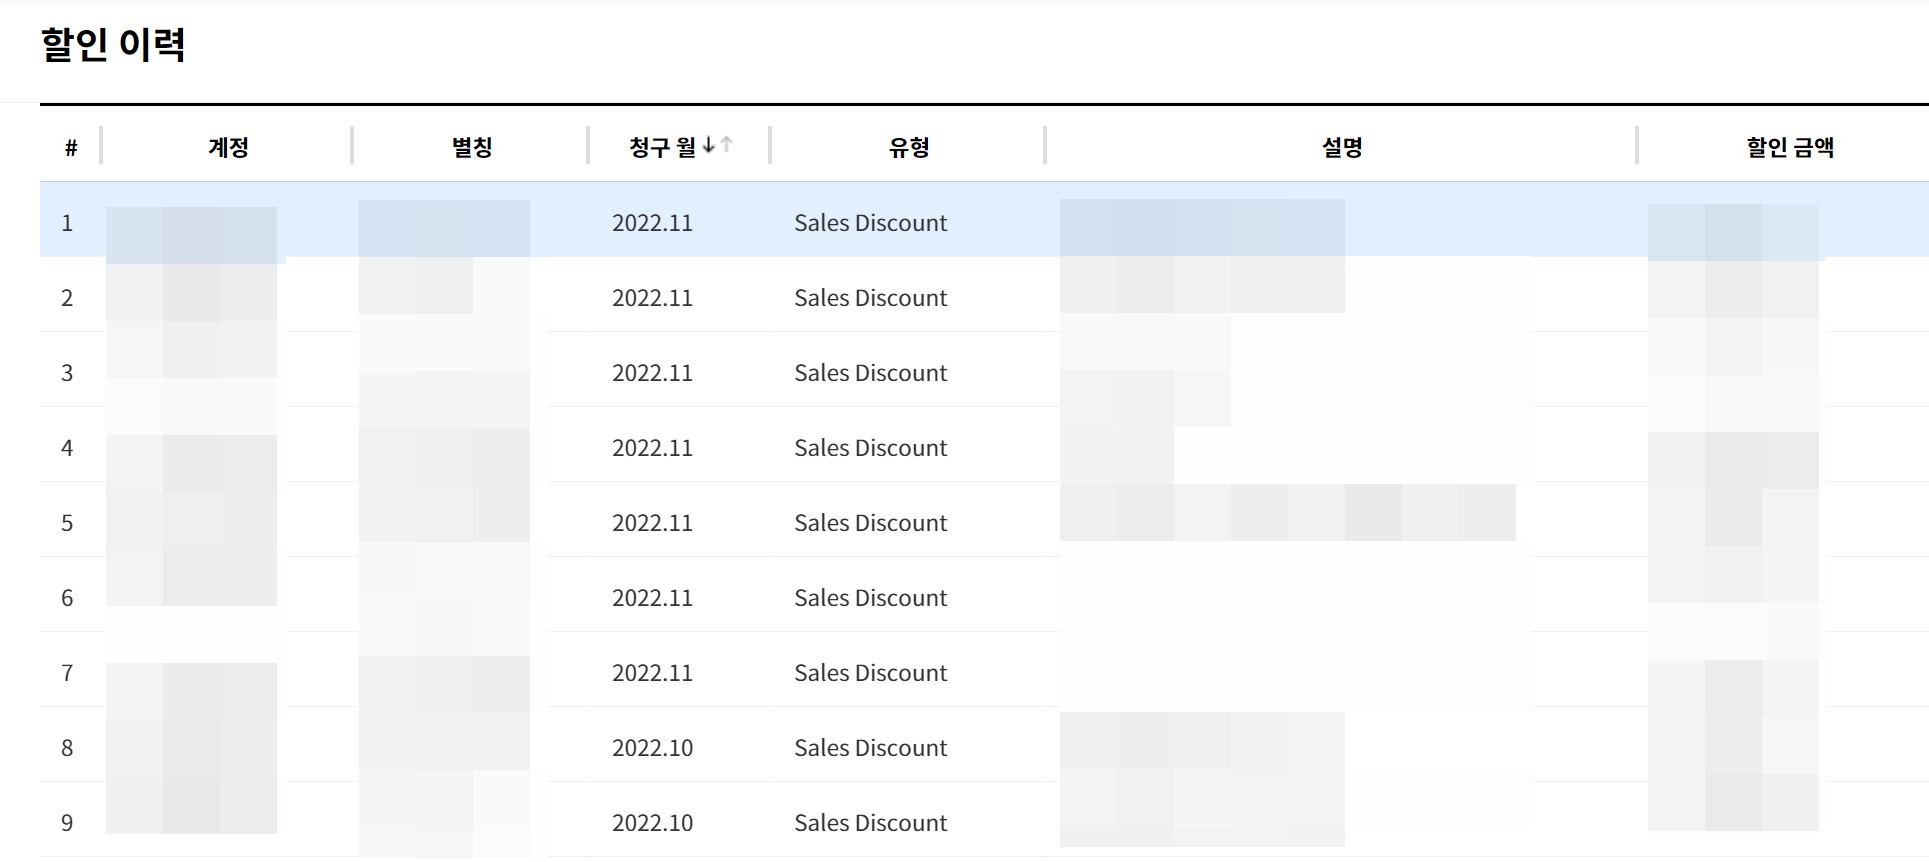Click Sales Discount in row 5

[x=870, y=523]
